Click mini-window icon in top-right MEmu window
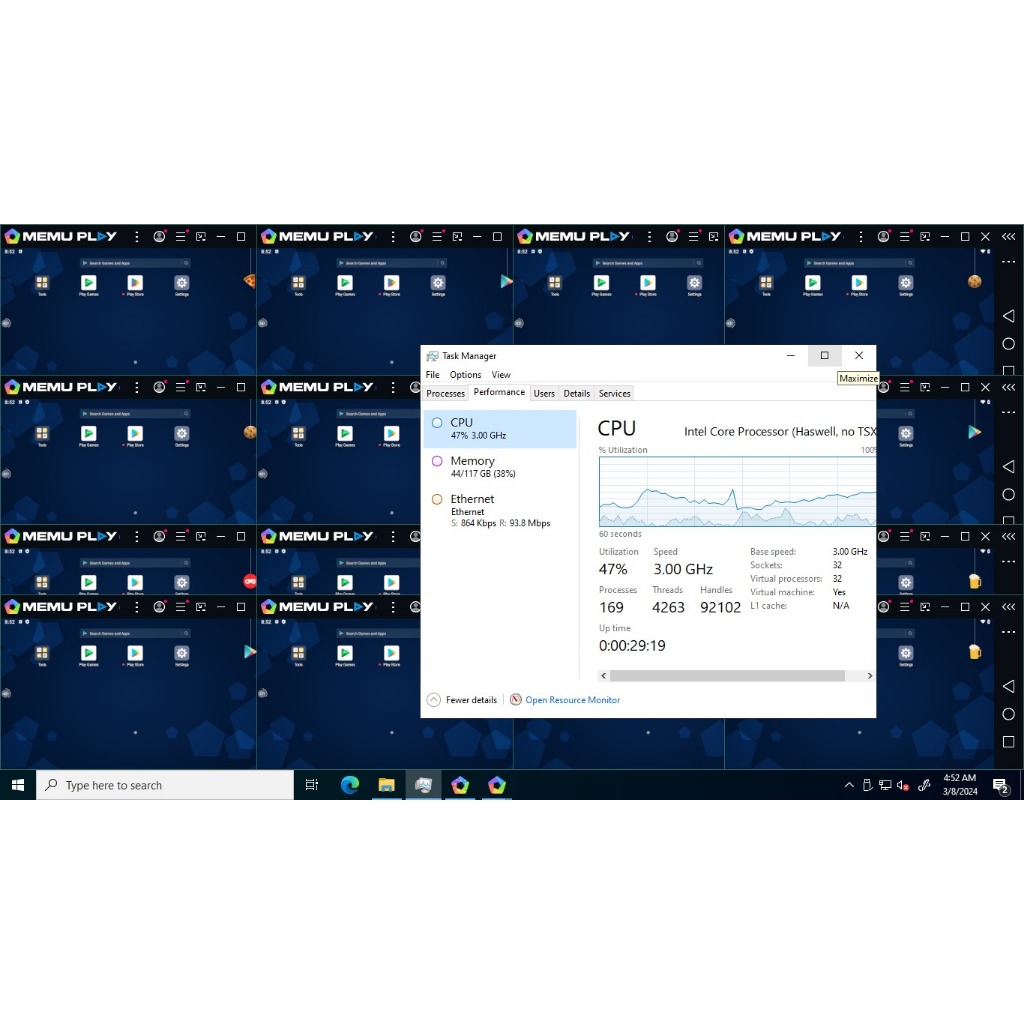Screen dimensions: 1024x1024 point(925,236)
